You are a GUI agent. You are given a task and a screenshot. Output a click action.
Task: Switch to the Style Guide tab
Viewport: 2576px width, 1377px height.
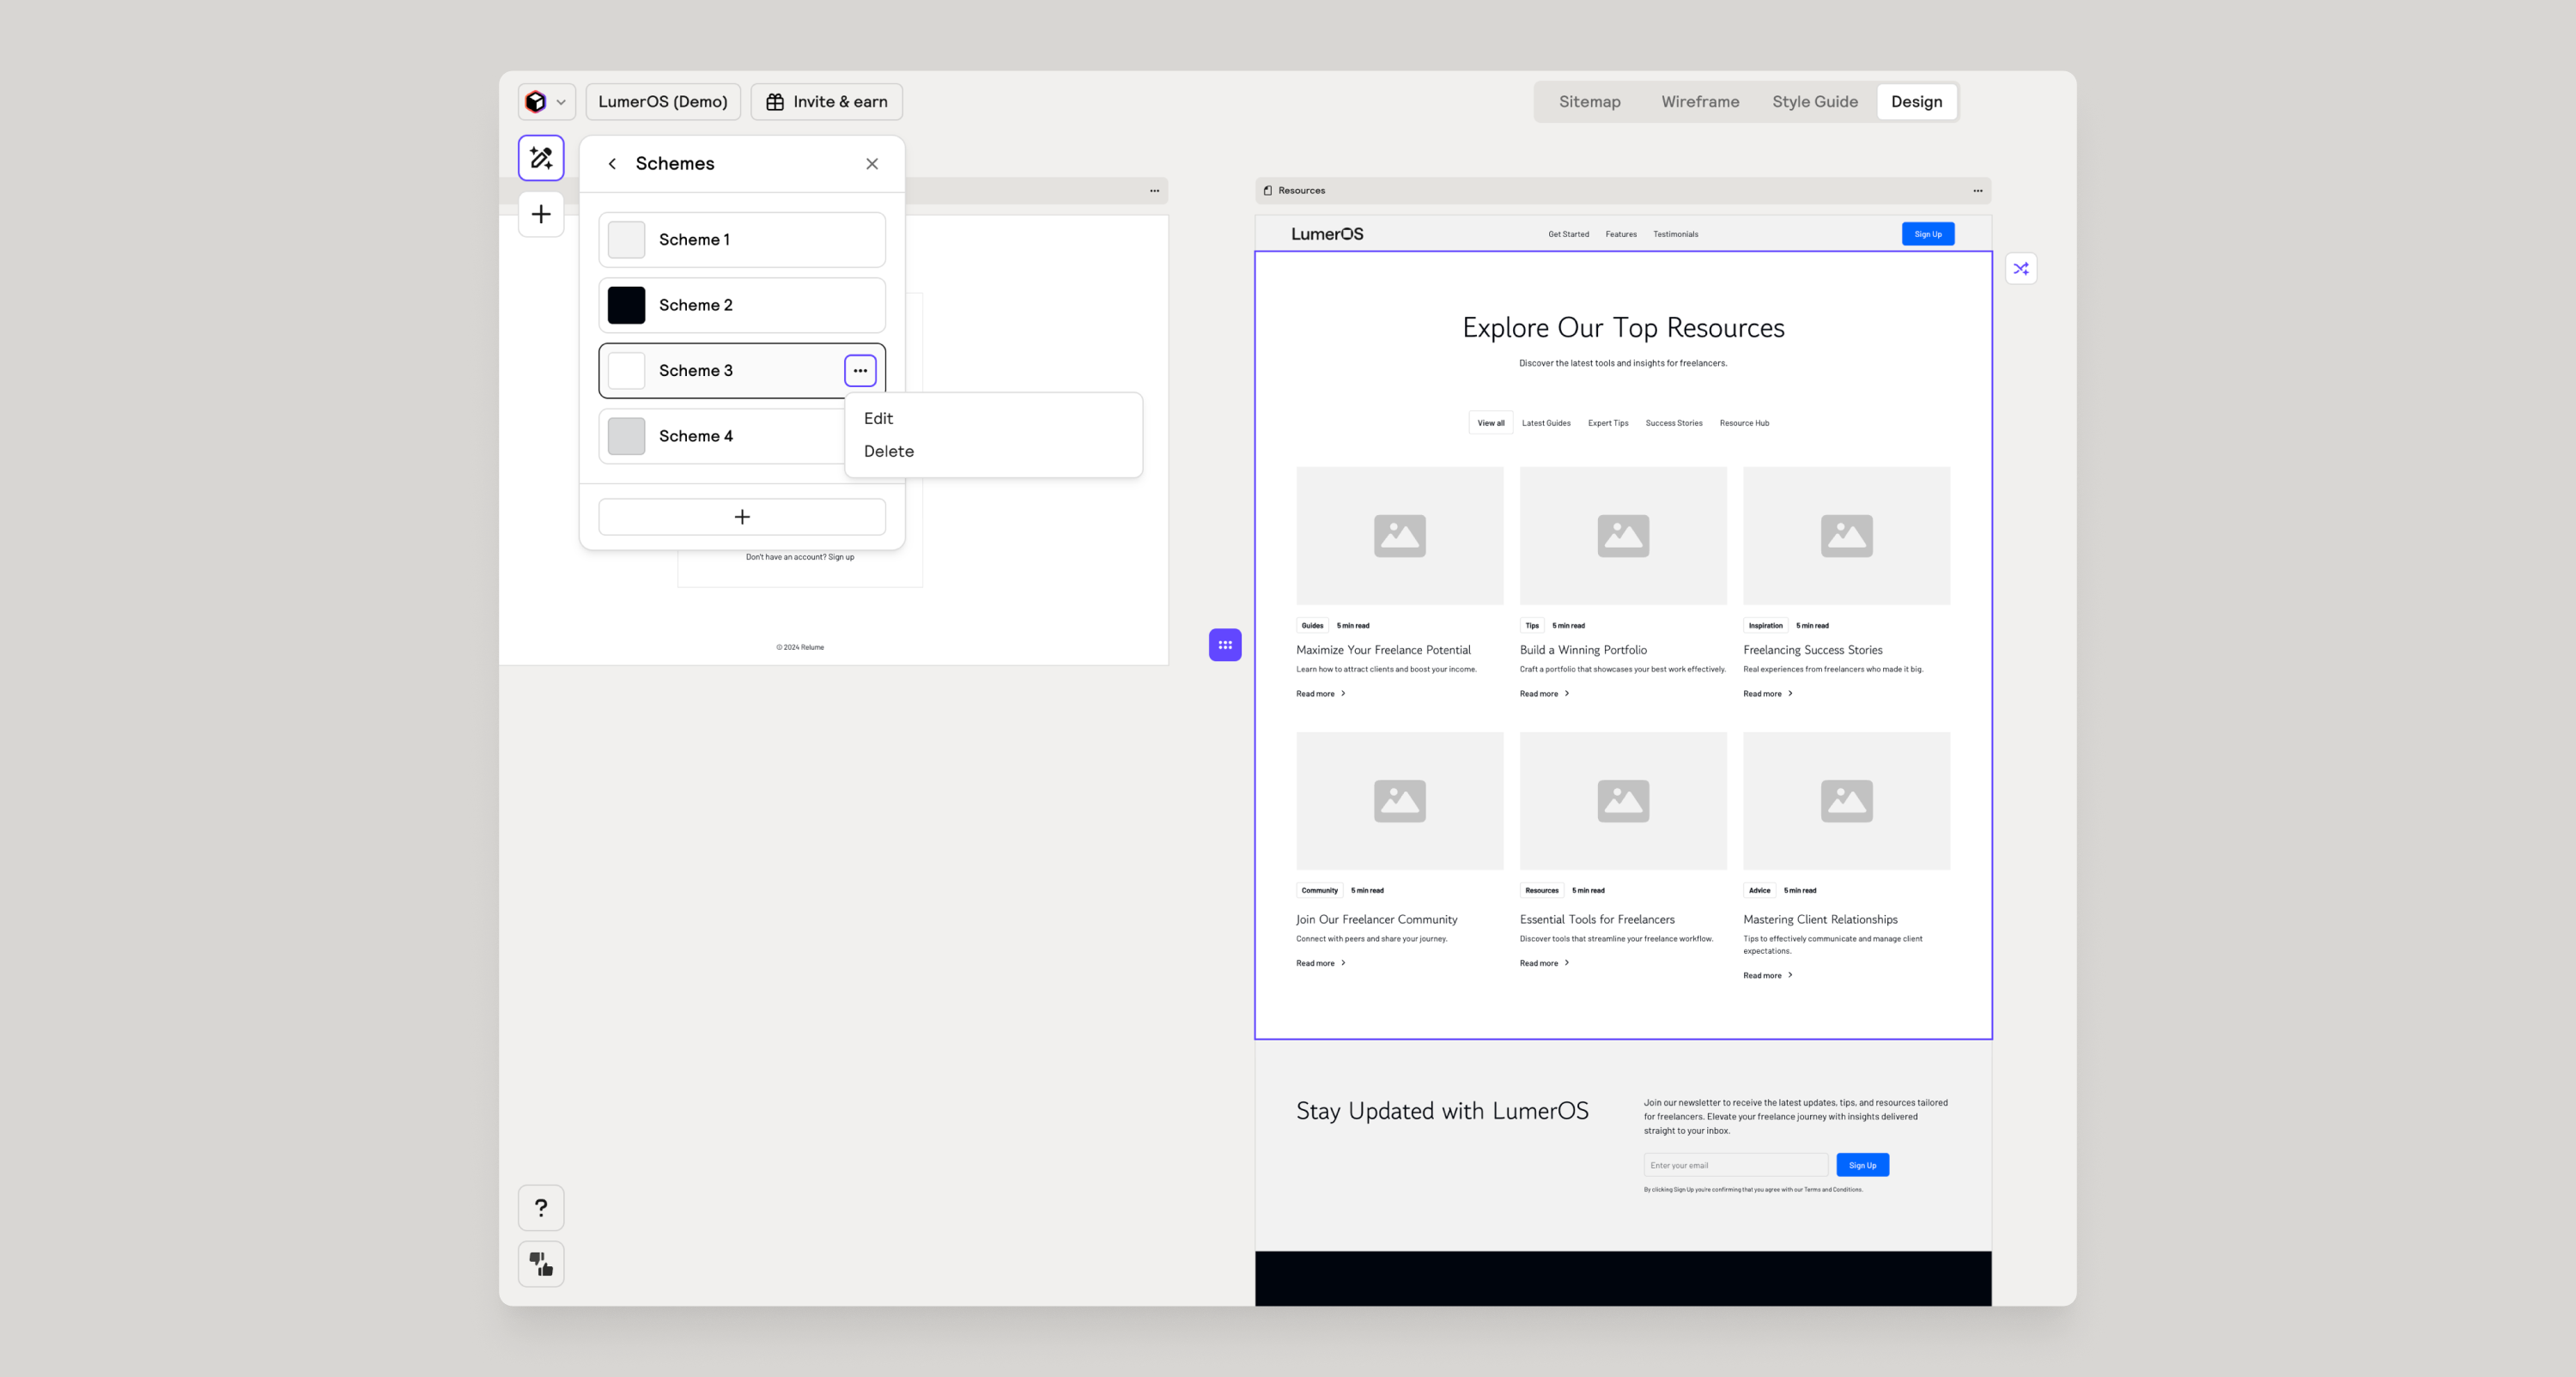pos(1814,102)
